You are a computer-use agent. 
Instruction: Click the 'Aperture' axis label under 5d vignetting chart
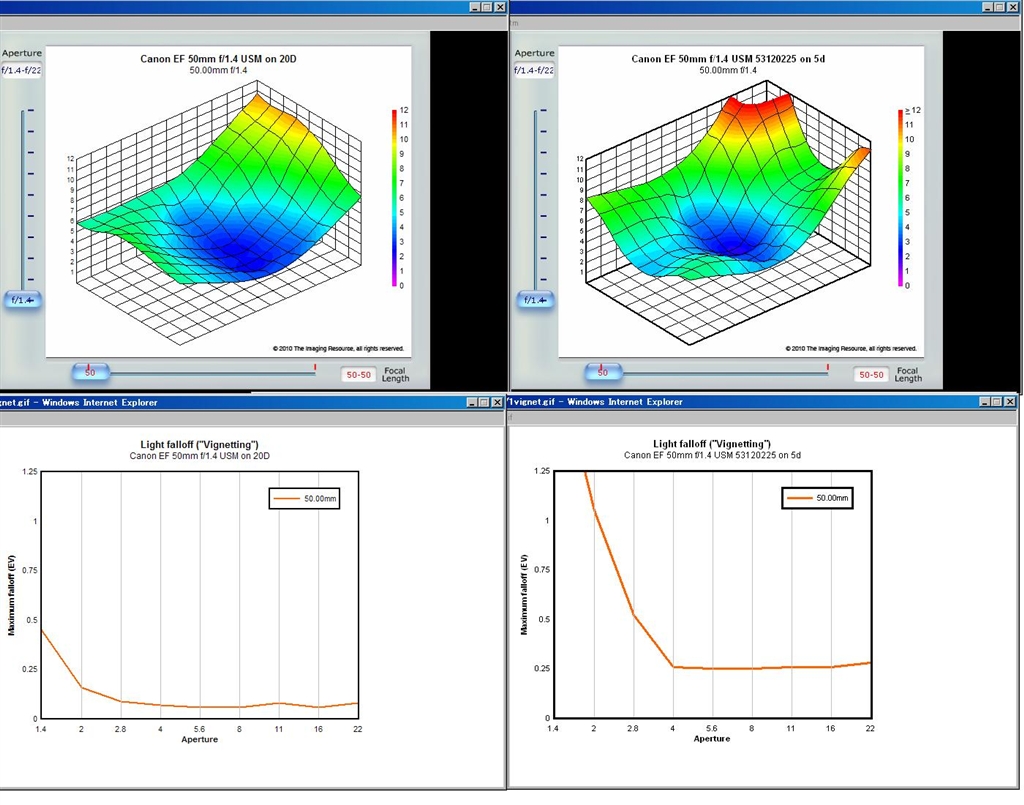(x=712, y=739)
